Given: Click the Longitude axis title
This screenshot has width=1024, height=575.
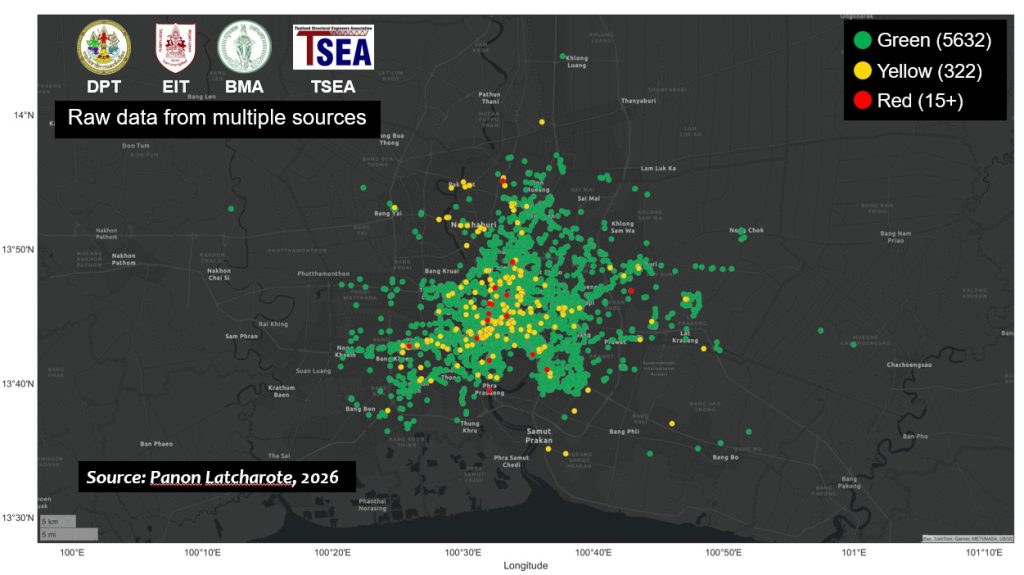Looking at the screenshot, I should pyautogui.click(x=525, y=566).
